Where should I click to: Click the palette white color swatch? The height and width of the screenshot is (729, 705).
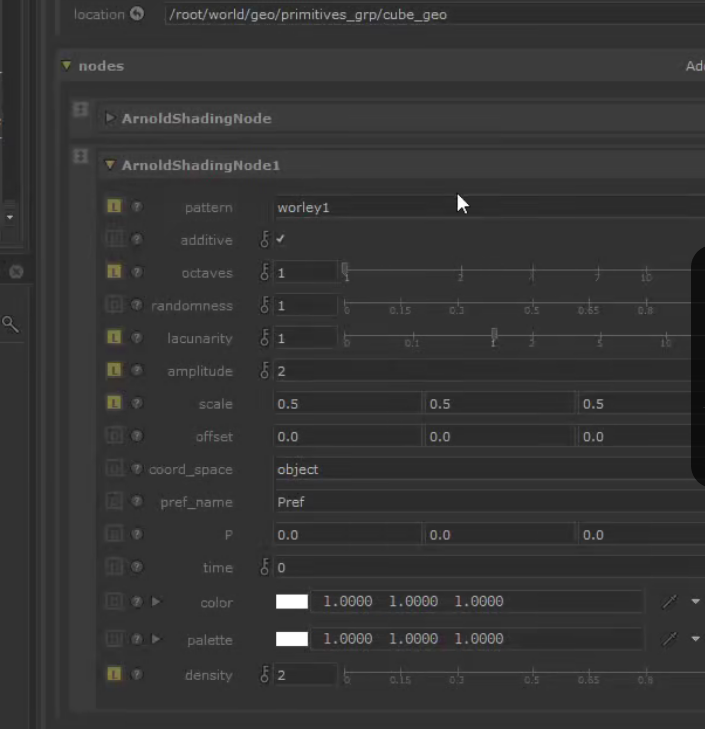292,639
